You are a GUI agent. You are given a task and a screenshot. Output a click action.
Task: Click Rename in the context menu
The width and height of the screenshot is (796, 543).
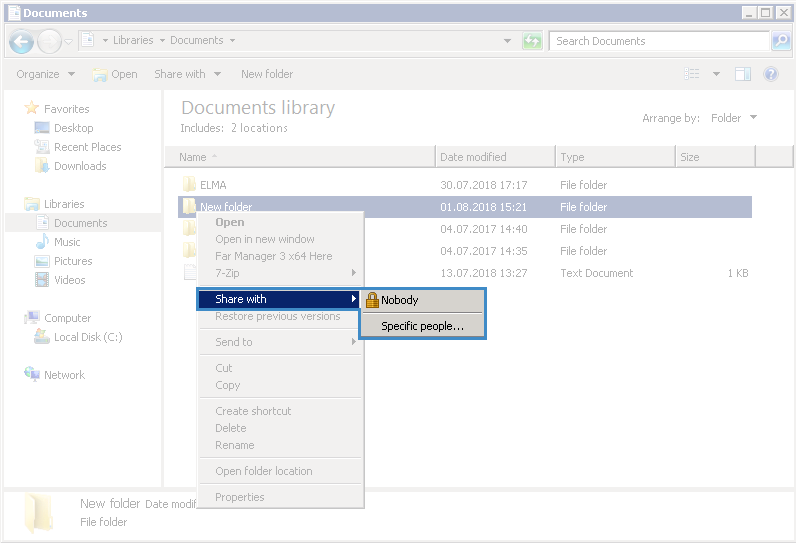(x=235, y=445)
